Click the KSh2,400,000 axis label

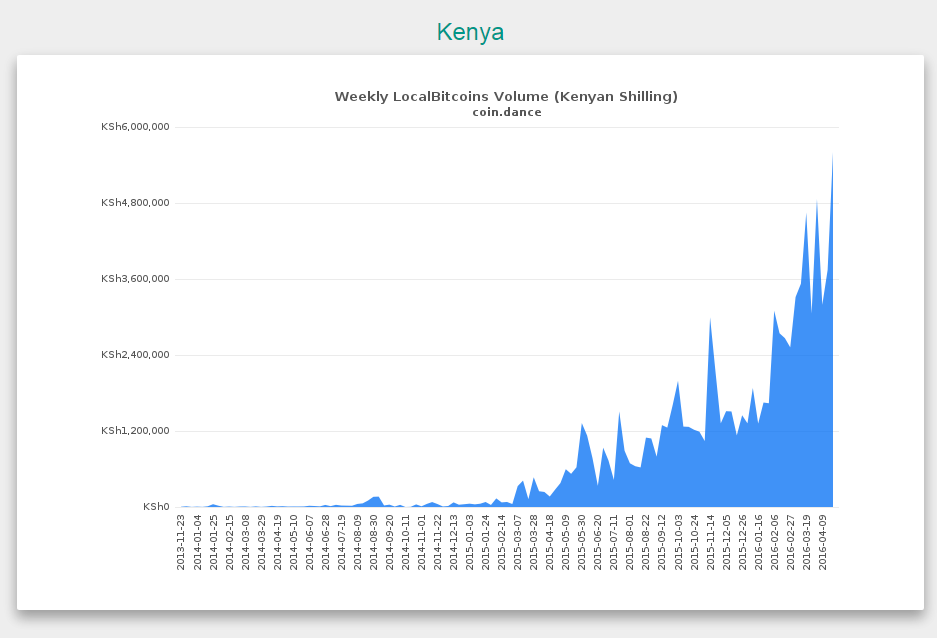pyautogui.click(x=135, y=354)
